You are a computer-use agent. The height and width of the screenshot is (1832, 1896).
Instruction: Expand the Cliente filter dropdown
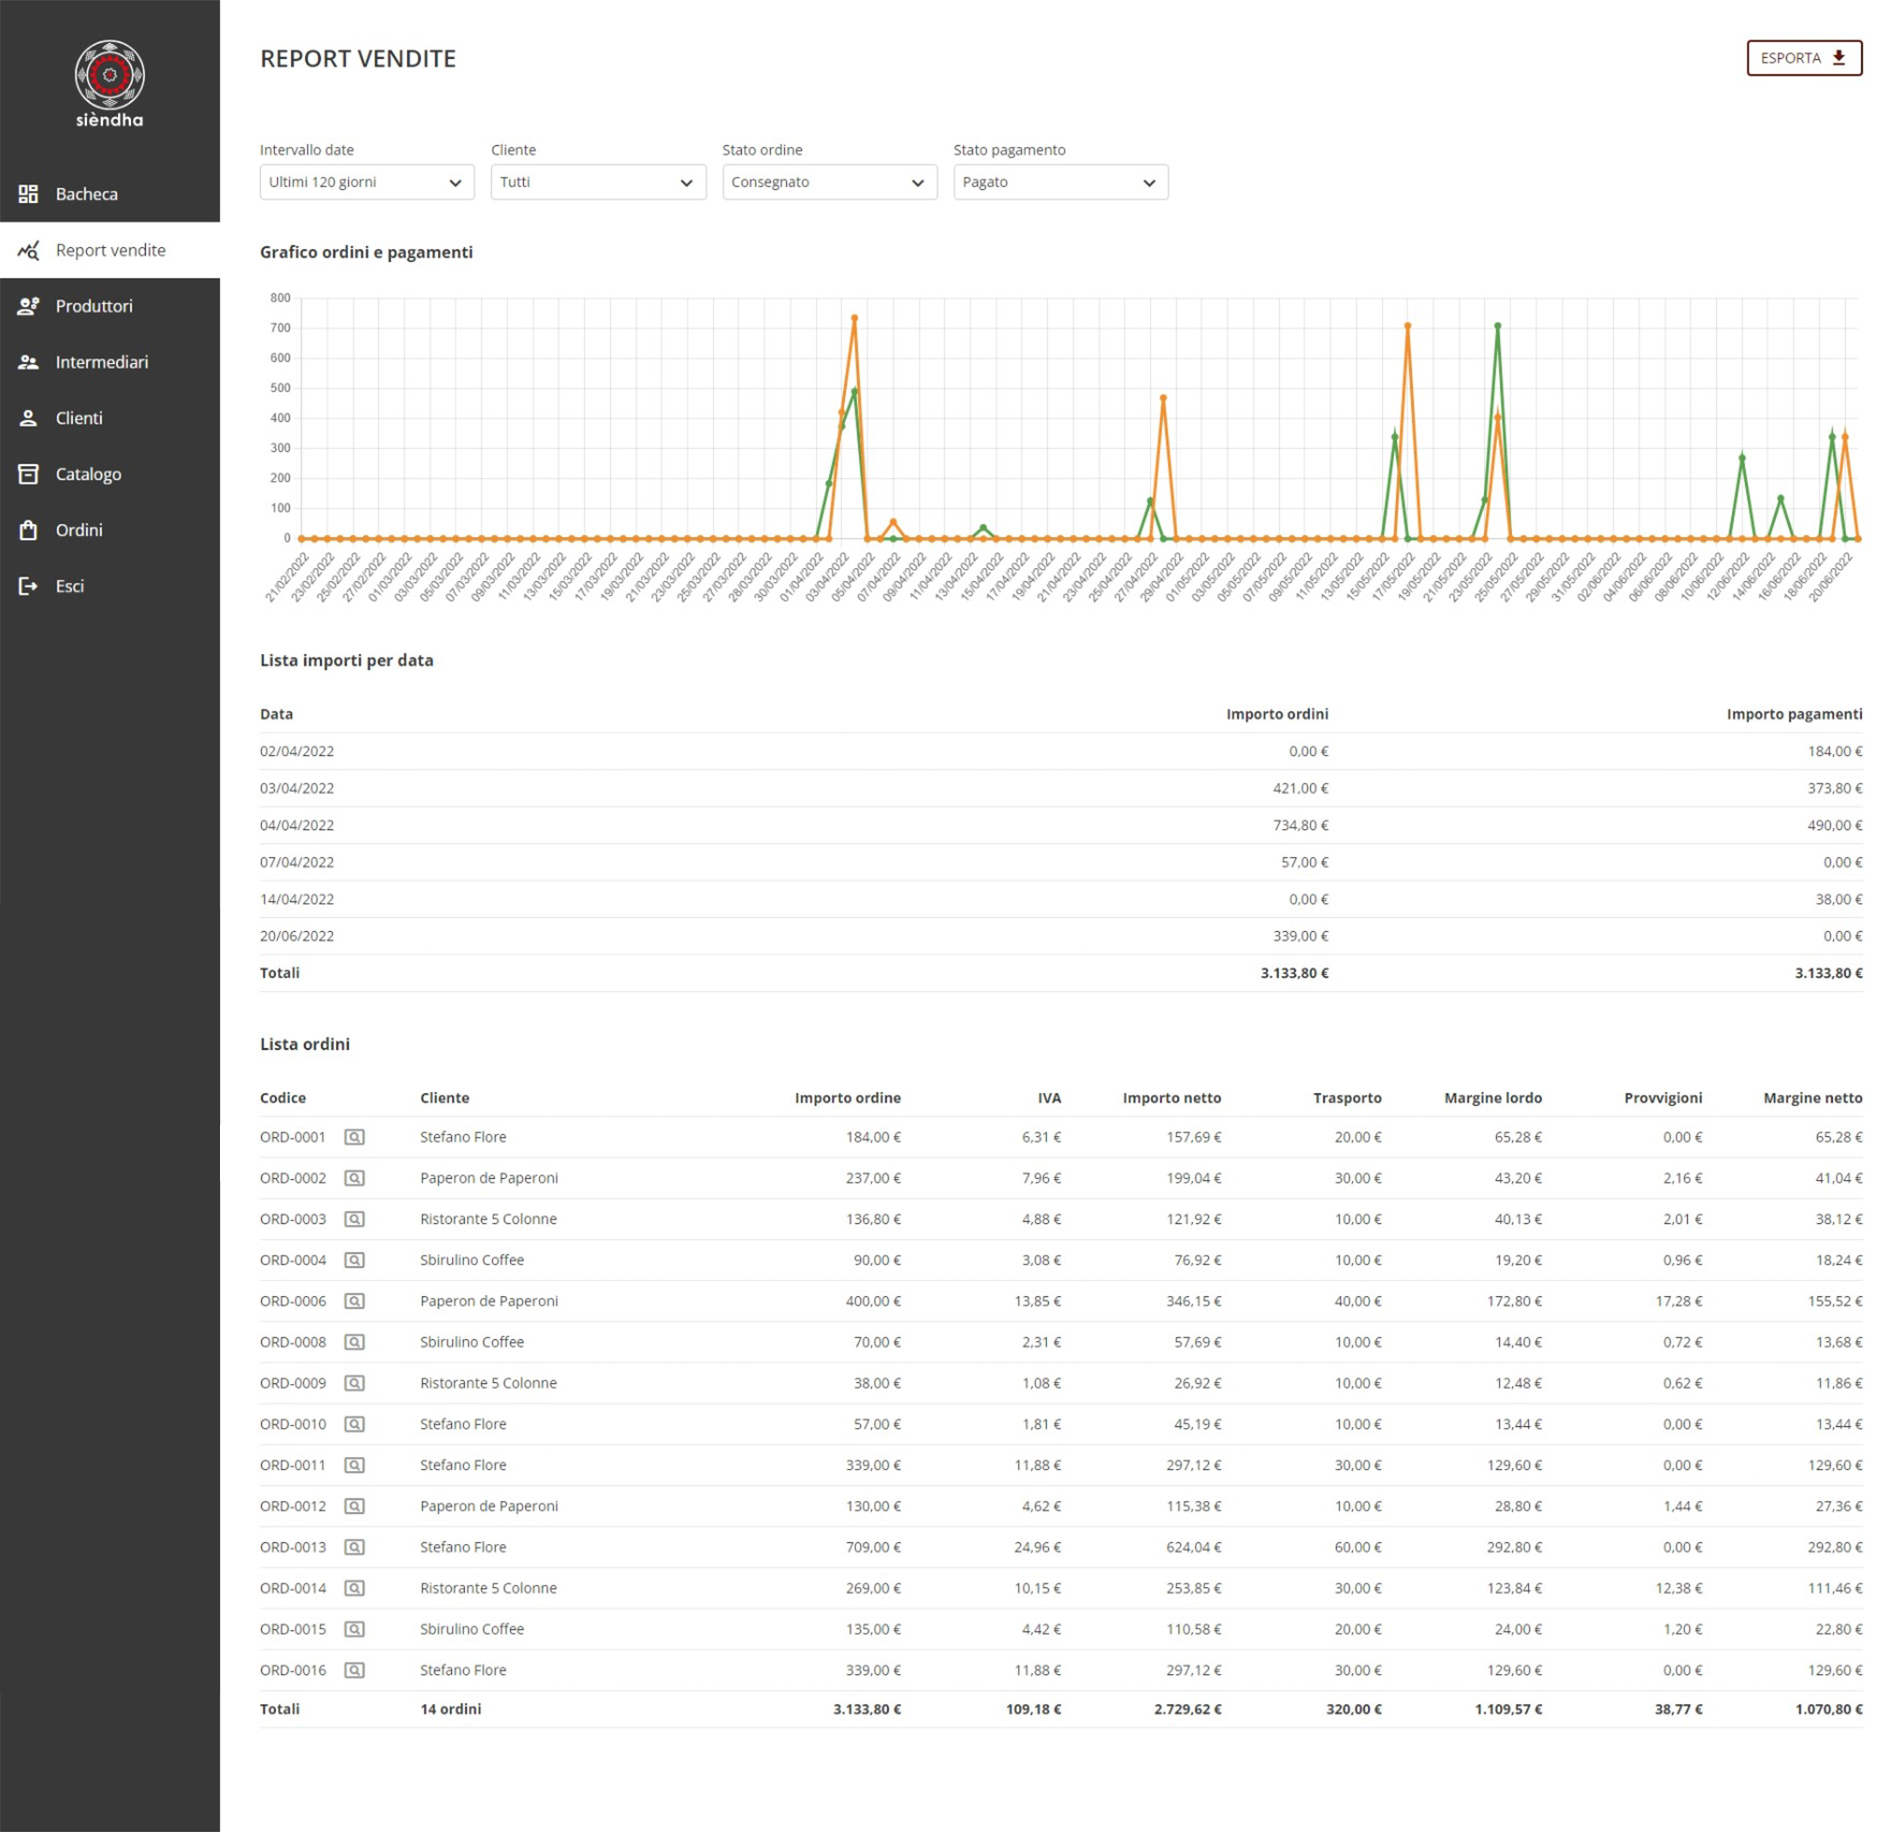598,182
